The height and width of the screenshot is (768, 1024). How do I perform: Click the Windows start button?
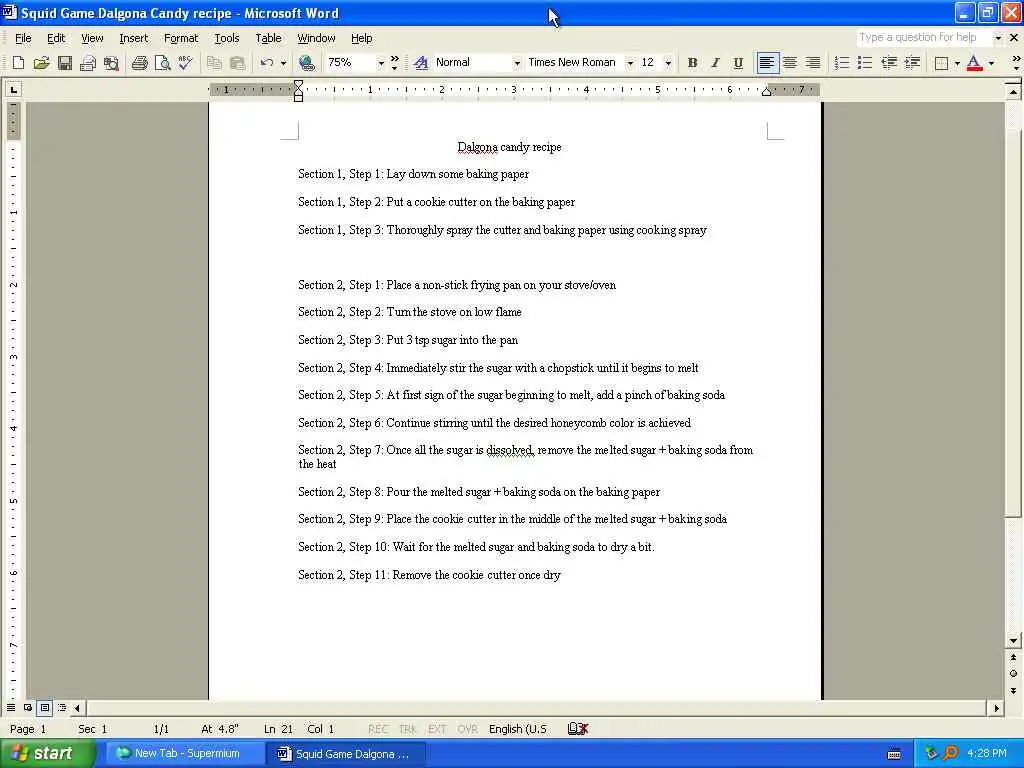47,753
